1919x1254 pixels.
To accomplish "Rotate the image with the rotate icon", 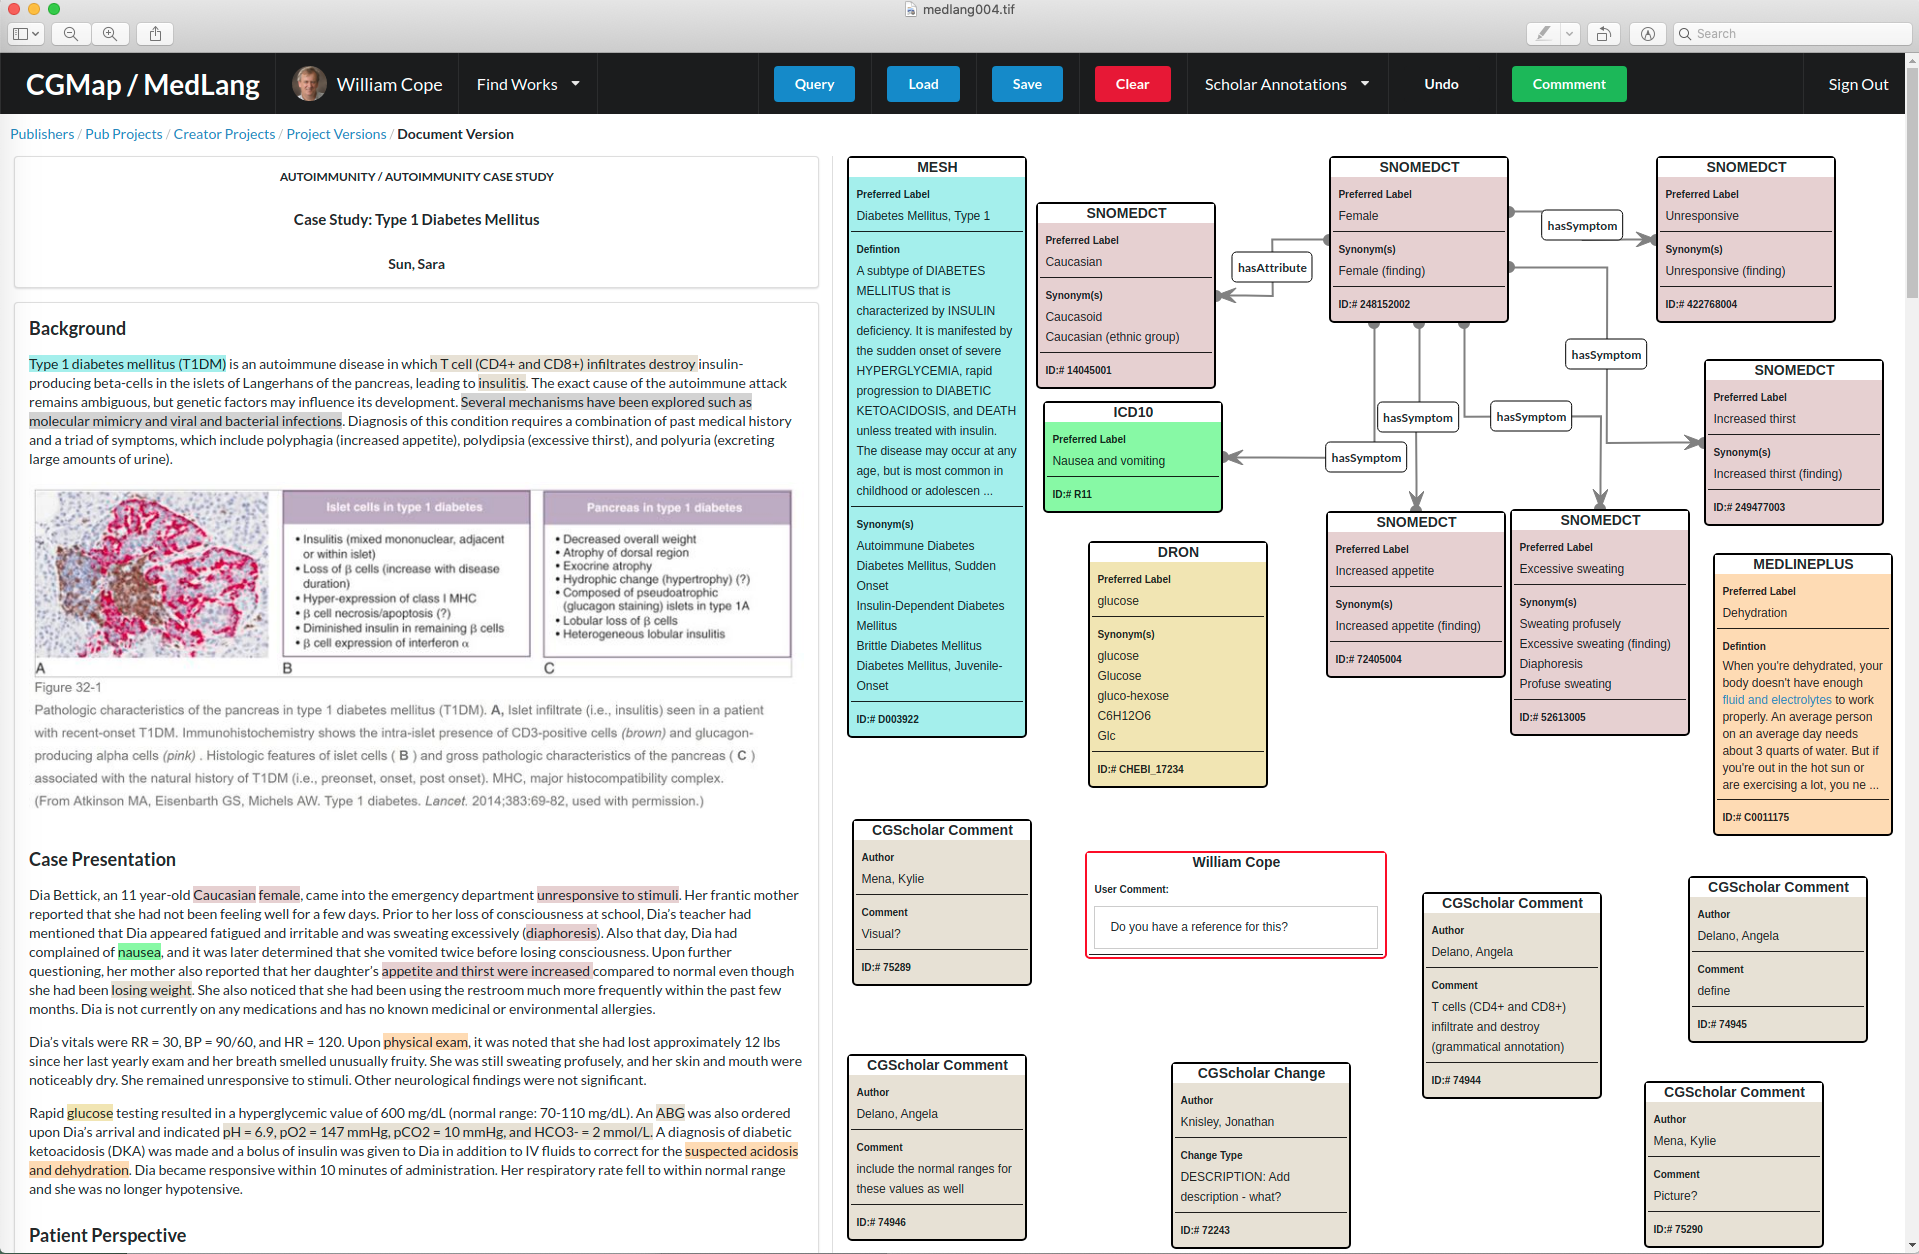I will point(1603,34).
